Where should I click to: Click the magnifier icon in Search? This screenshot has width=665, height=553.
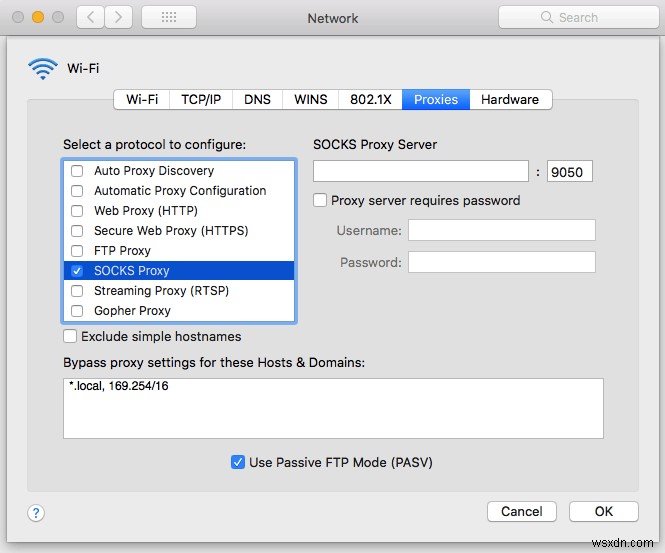click(x=547, y=17)
